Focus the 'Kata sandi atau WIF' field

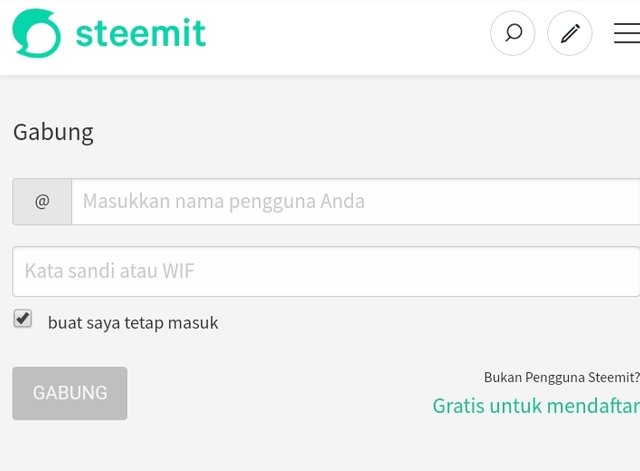pos(326,271)
